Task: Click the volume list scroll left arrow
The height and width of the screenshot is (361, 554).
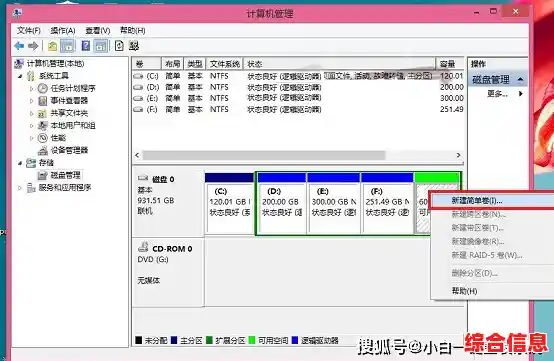Action: 137,155
